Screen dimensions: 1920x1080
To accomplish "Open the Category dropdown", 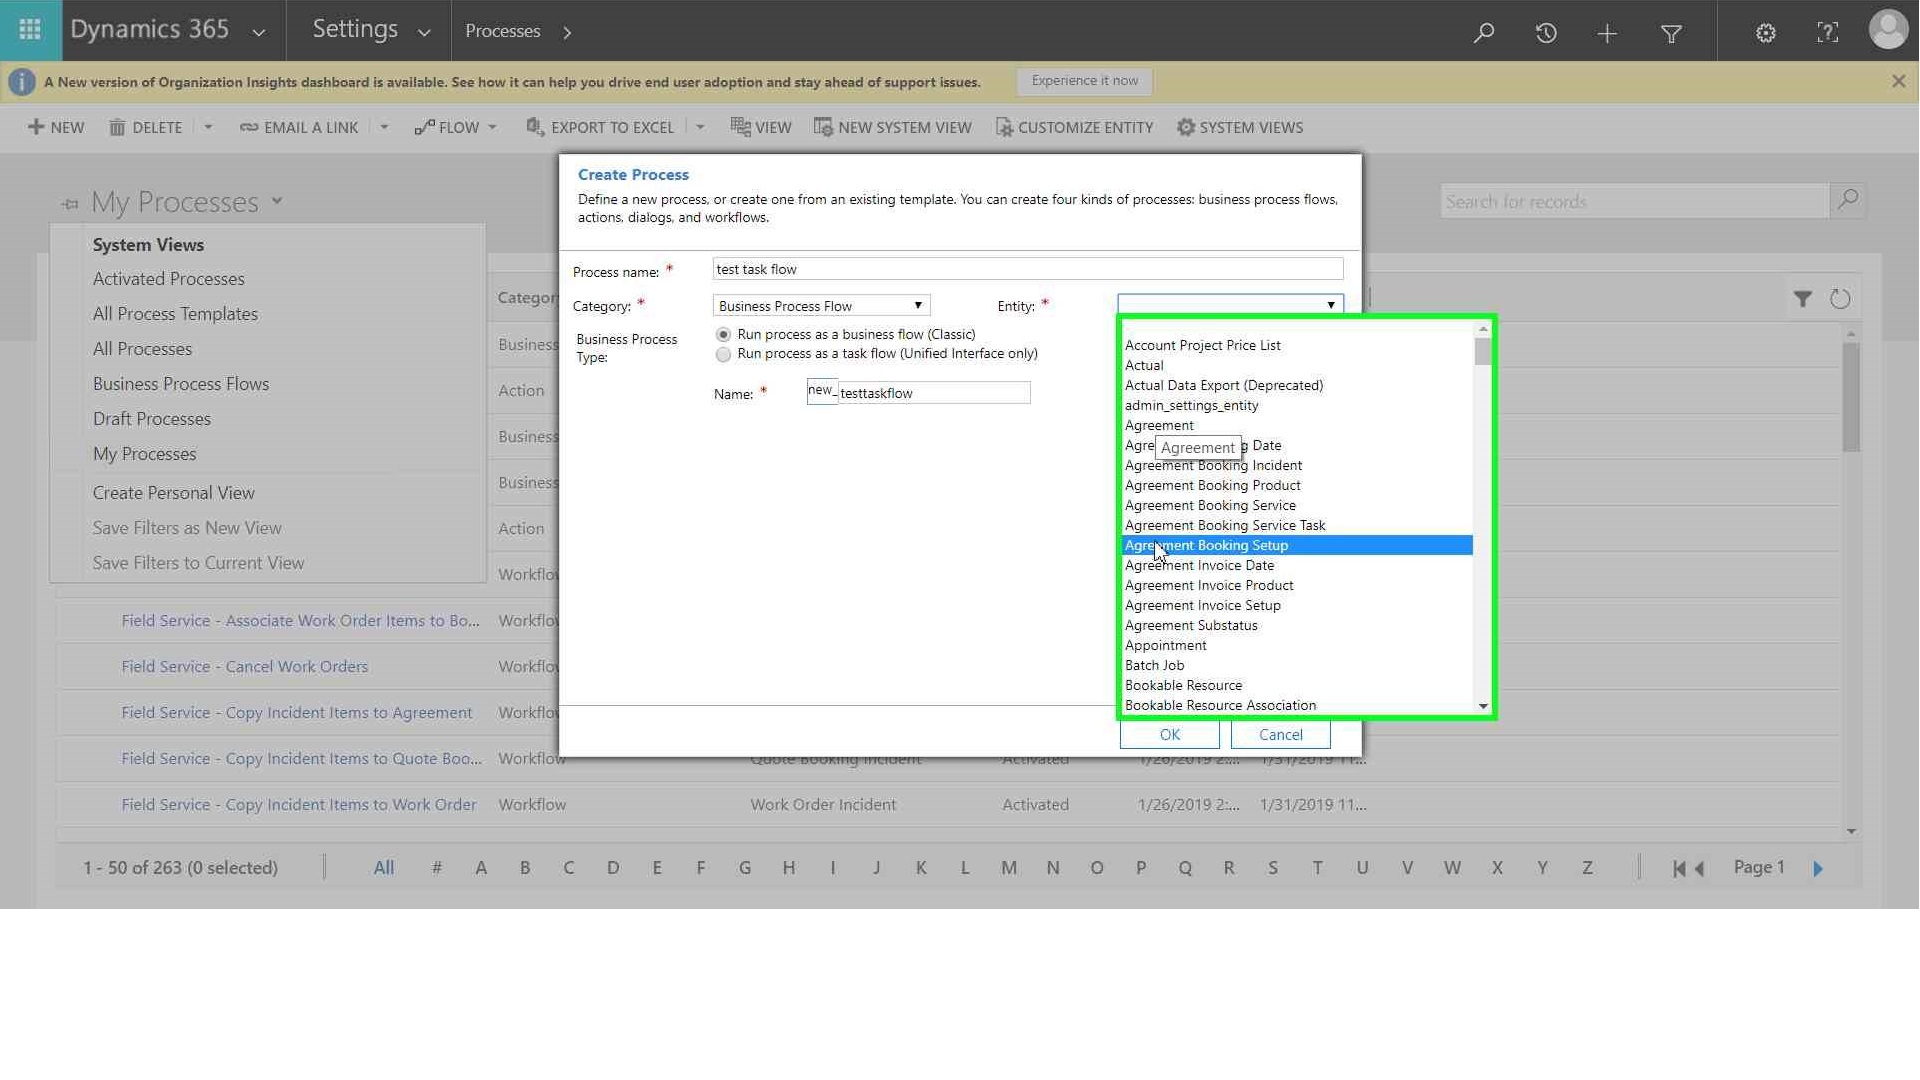I will pyautogui.click(x=821, y=306).
